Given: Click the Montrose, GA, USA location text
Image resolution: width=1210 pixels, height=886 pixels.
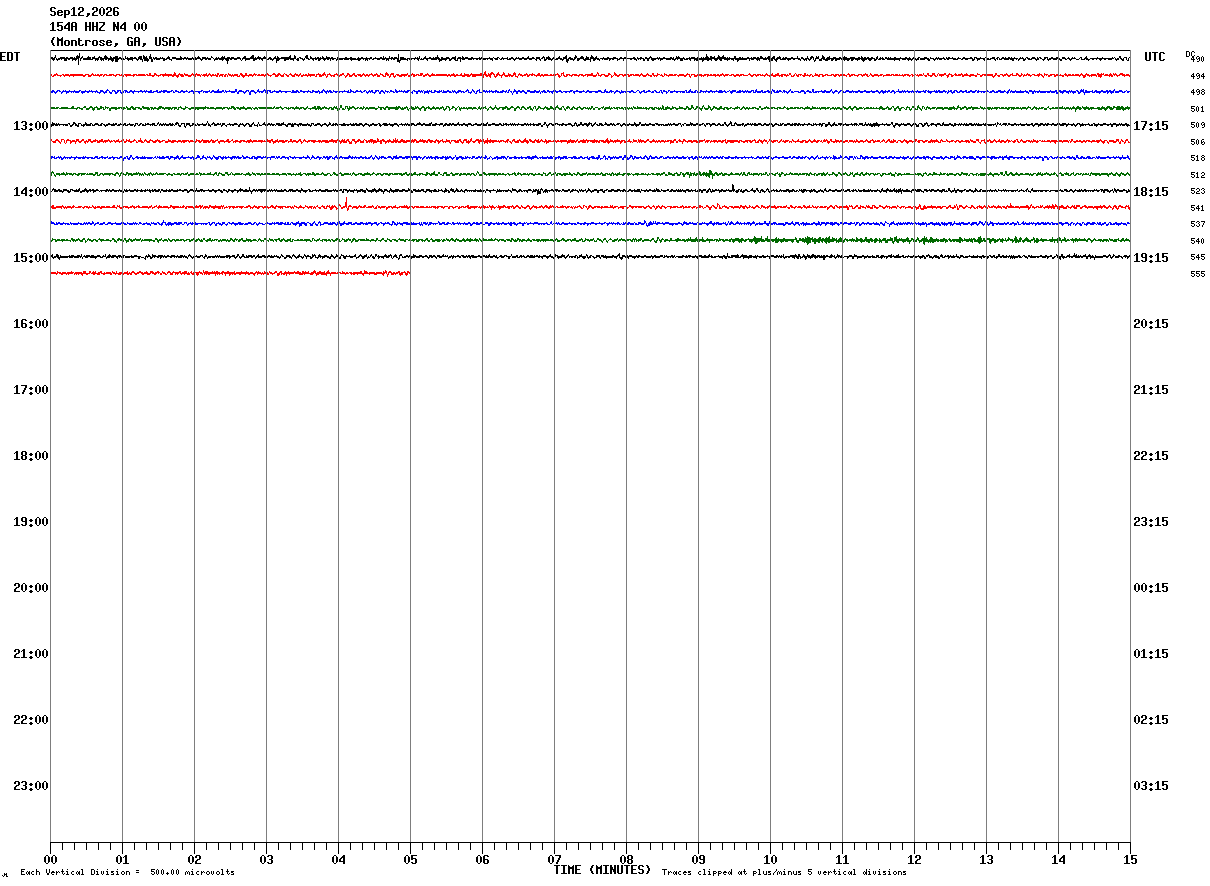Looking at the screenshot, I should 116,42.
